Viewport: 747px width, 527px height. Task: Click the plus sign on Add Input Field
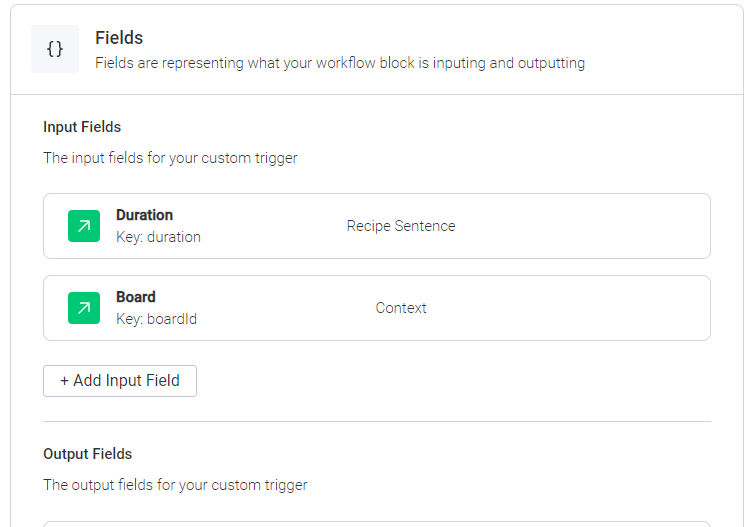tap(64, 381)
